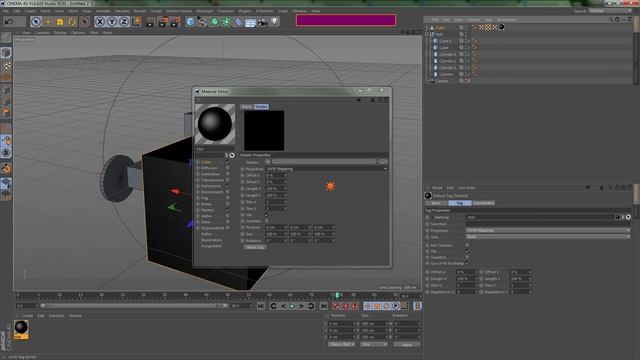The width and height of the screenshot is (640, 360).
Task: Open the green array modeling icon
Action: [x=226, y=22]
